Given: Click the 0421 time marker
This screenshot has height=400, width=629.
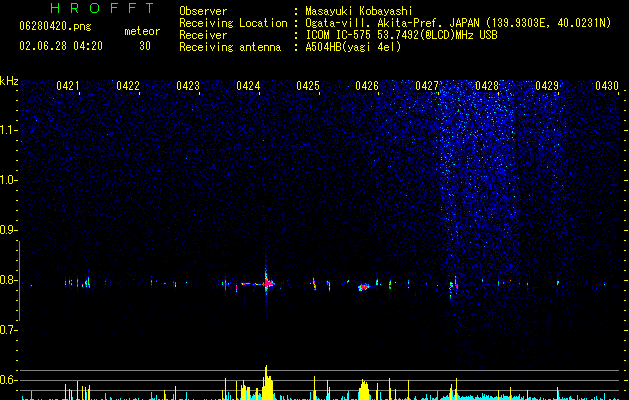Looking at the screenshot, I should click(68, 85).
